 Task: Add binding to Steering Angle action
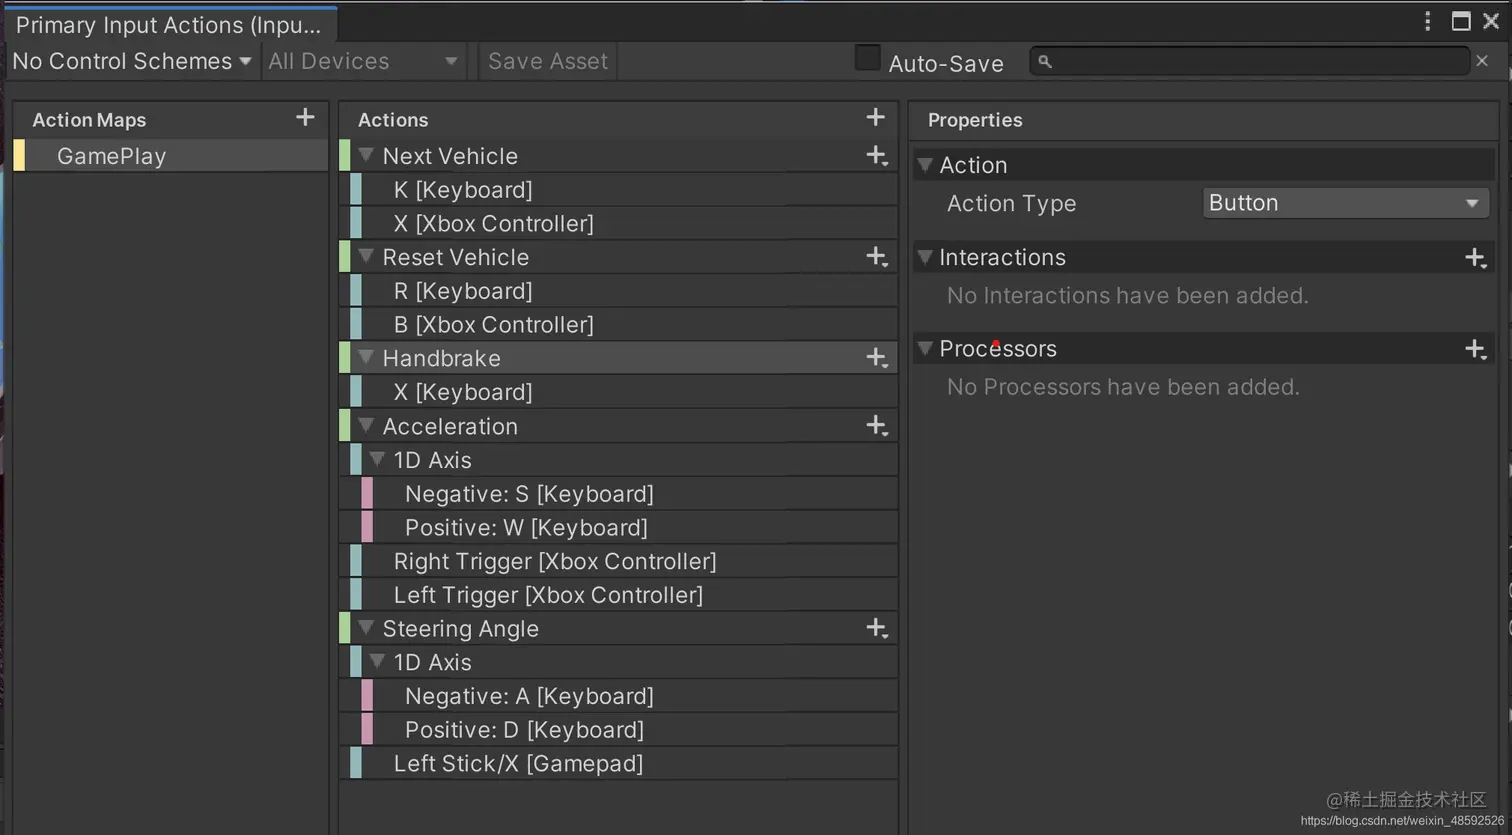point(877,628)
